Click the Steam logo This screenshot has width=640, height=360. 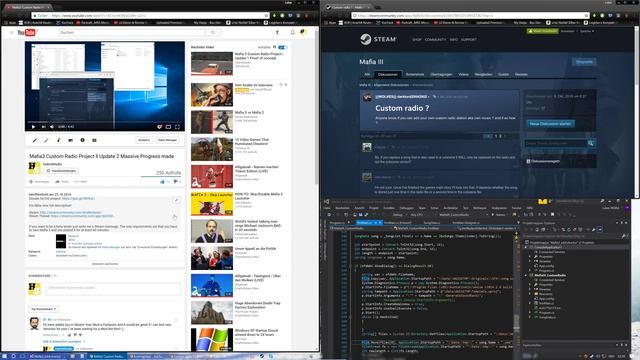(x=378, y=39)
